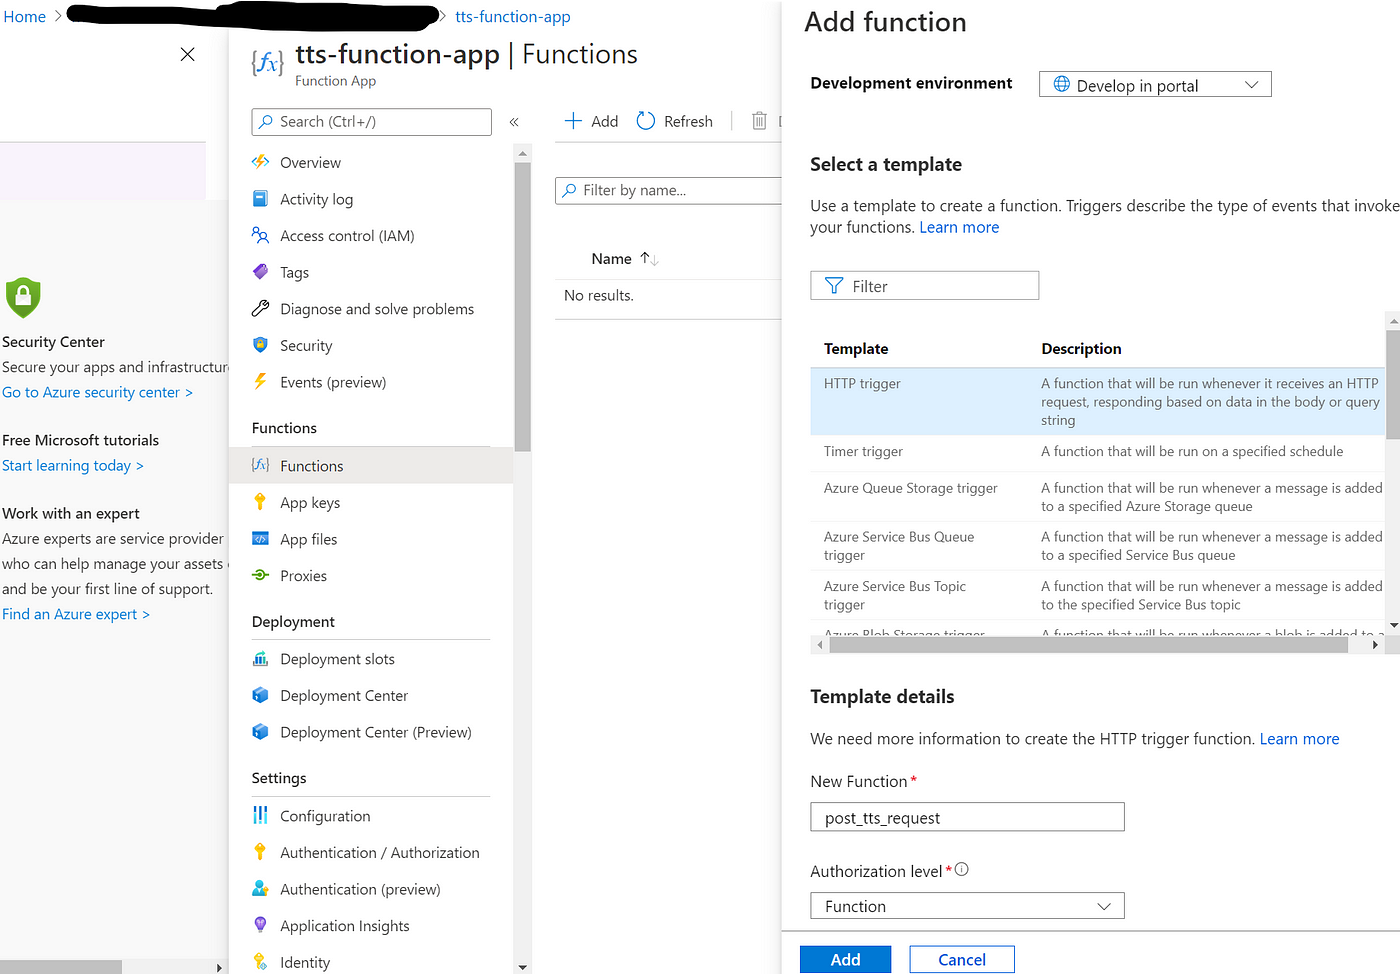Viewport: 1400px width, 974px height.
Task: Click tts-function-app breadcrumb link
Action: [513, 17]
